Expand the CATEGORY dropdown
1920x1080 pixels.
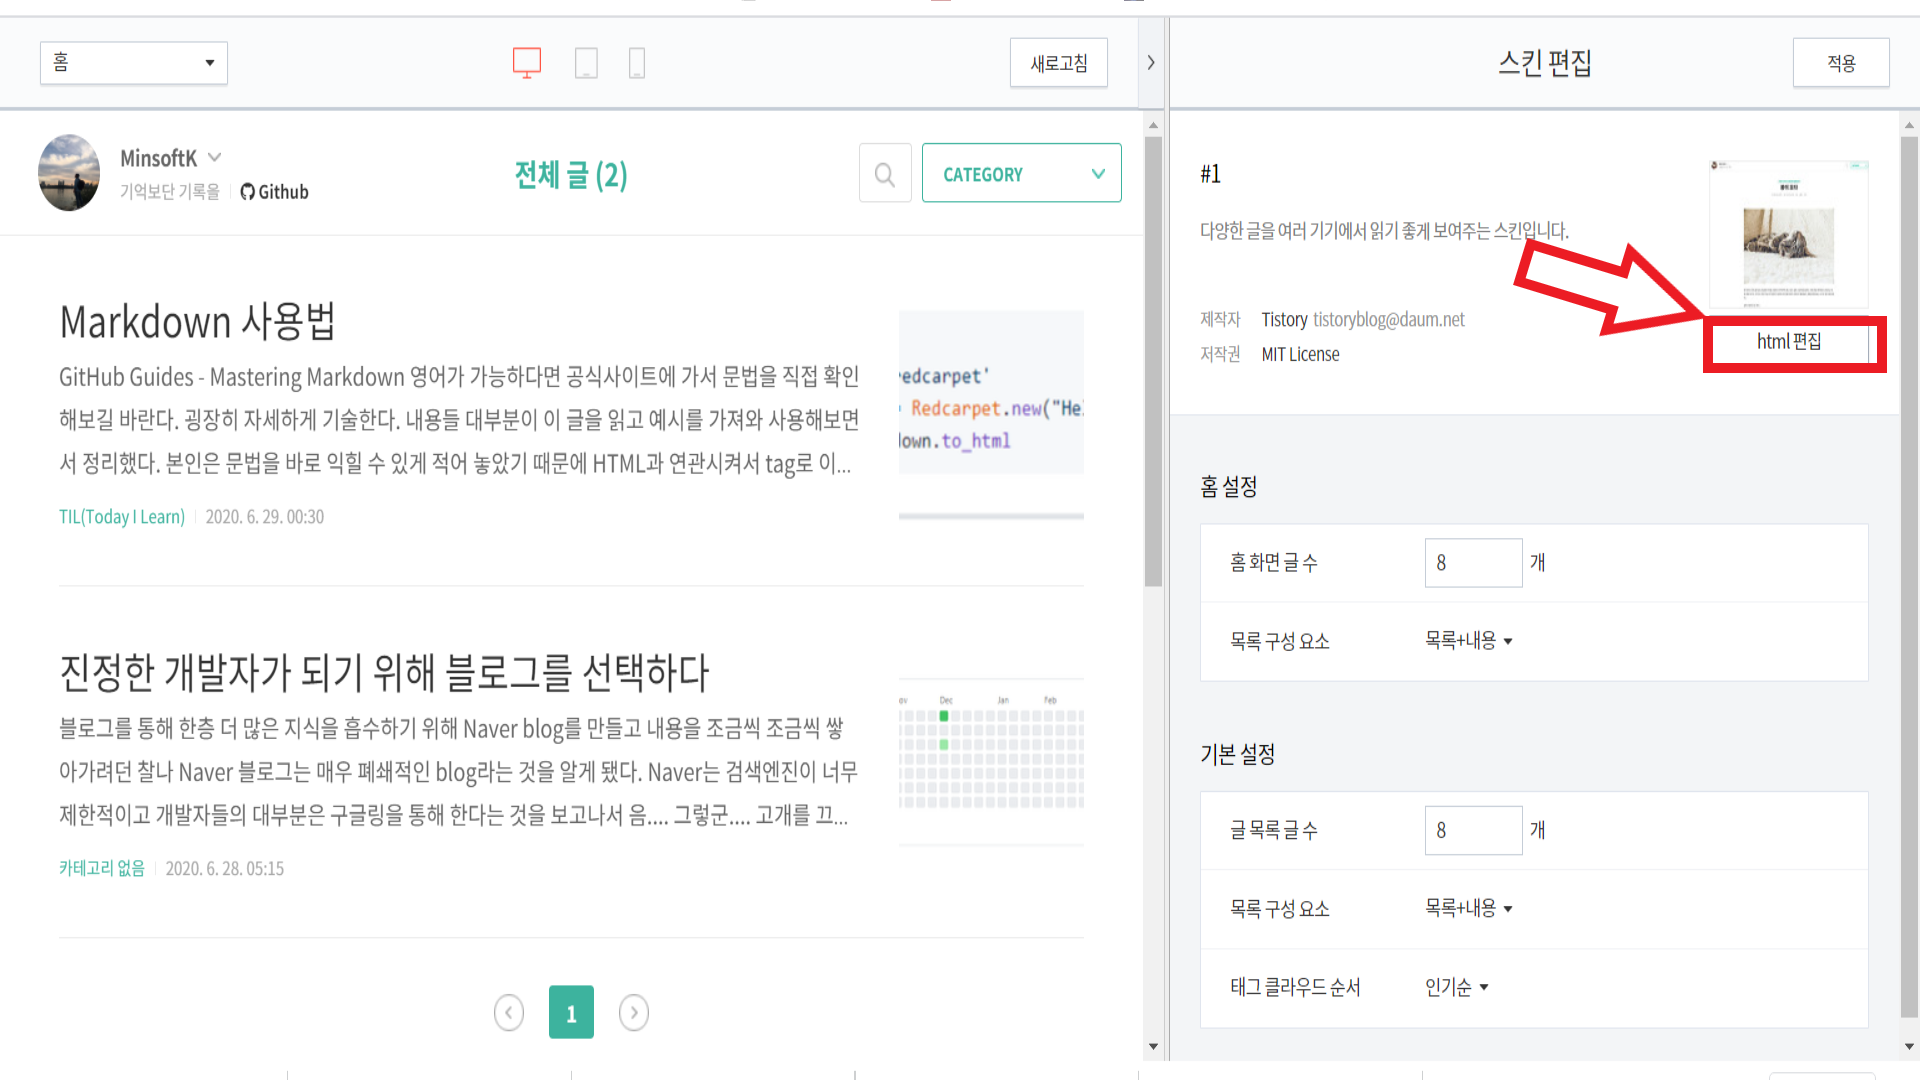(x=1021, y=174)
